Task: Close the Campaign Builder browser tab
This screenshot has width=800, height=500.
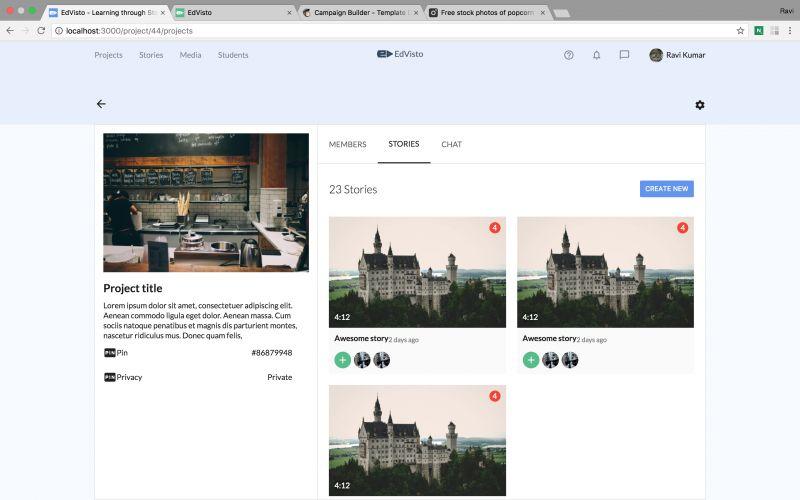Action: (x=416, y=13)
